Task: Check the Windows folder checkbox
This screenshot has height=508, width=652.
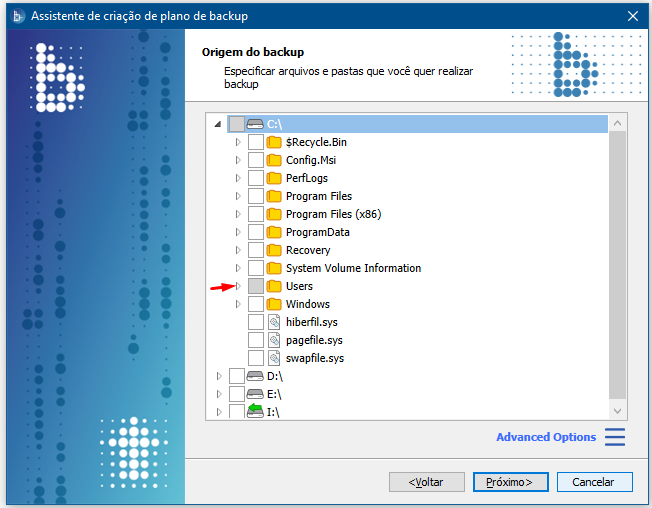Action: click(x=256, y=304)
